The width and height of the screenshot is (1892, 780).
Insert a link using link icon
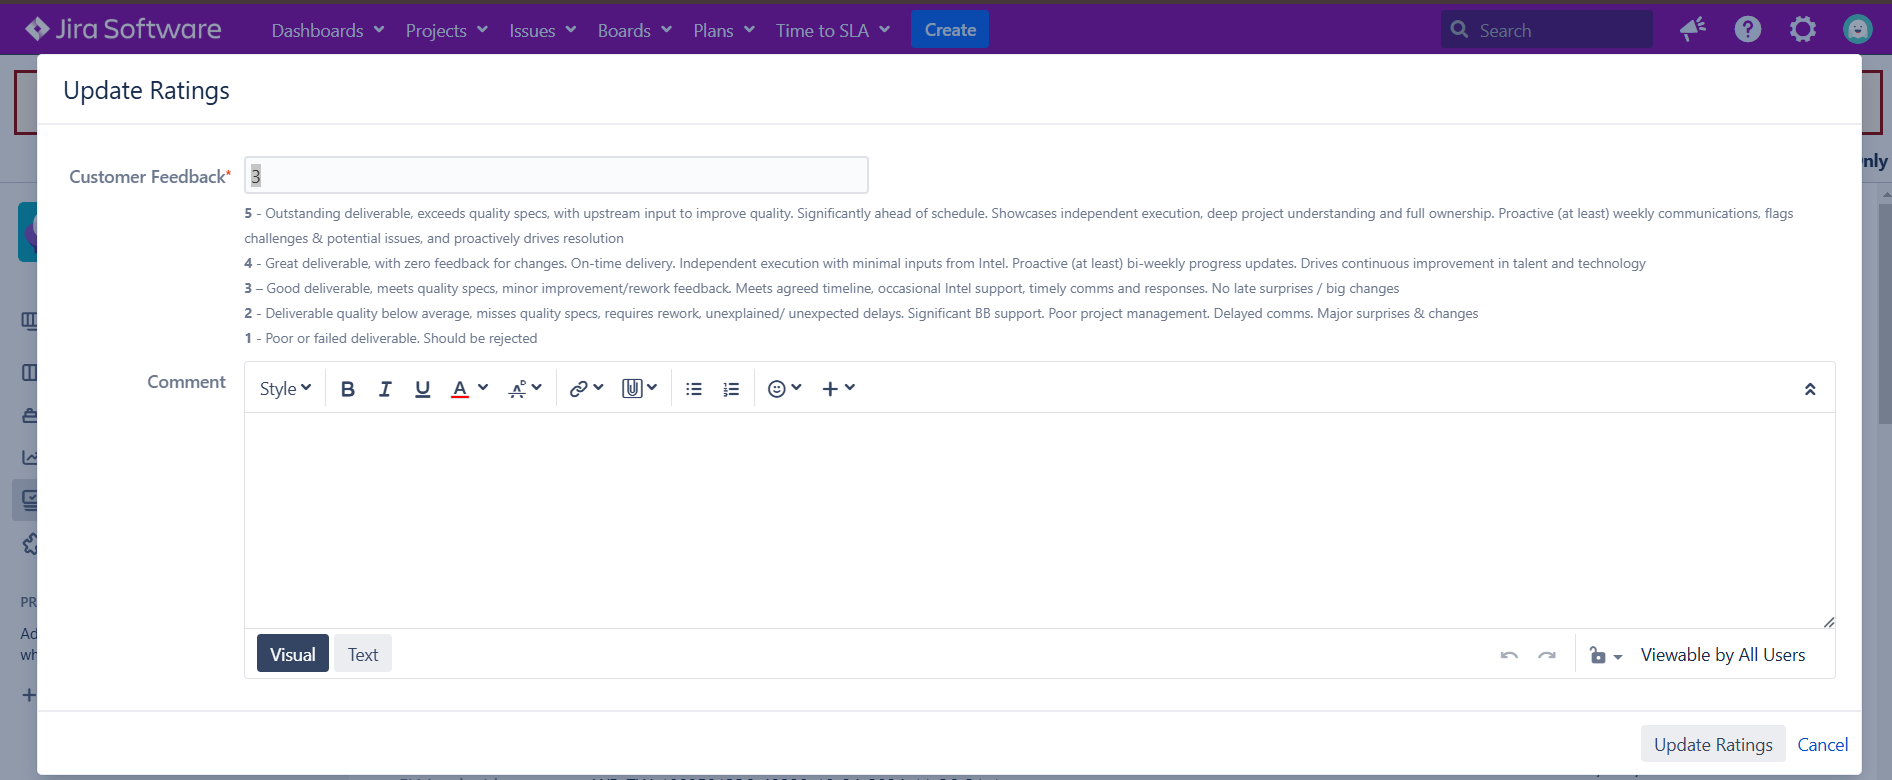click(x=578, y=389)
